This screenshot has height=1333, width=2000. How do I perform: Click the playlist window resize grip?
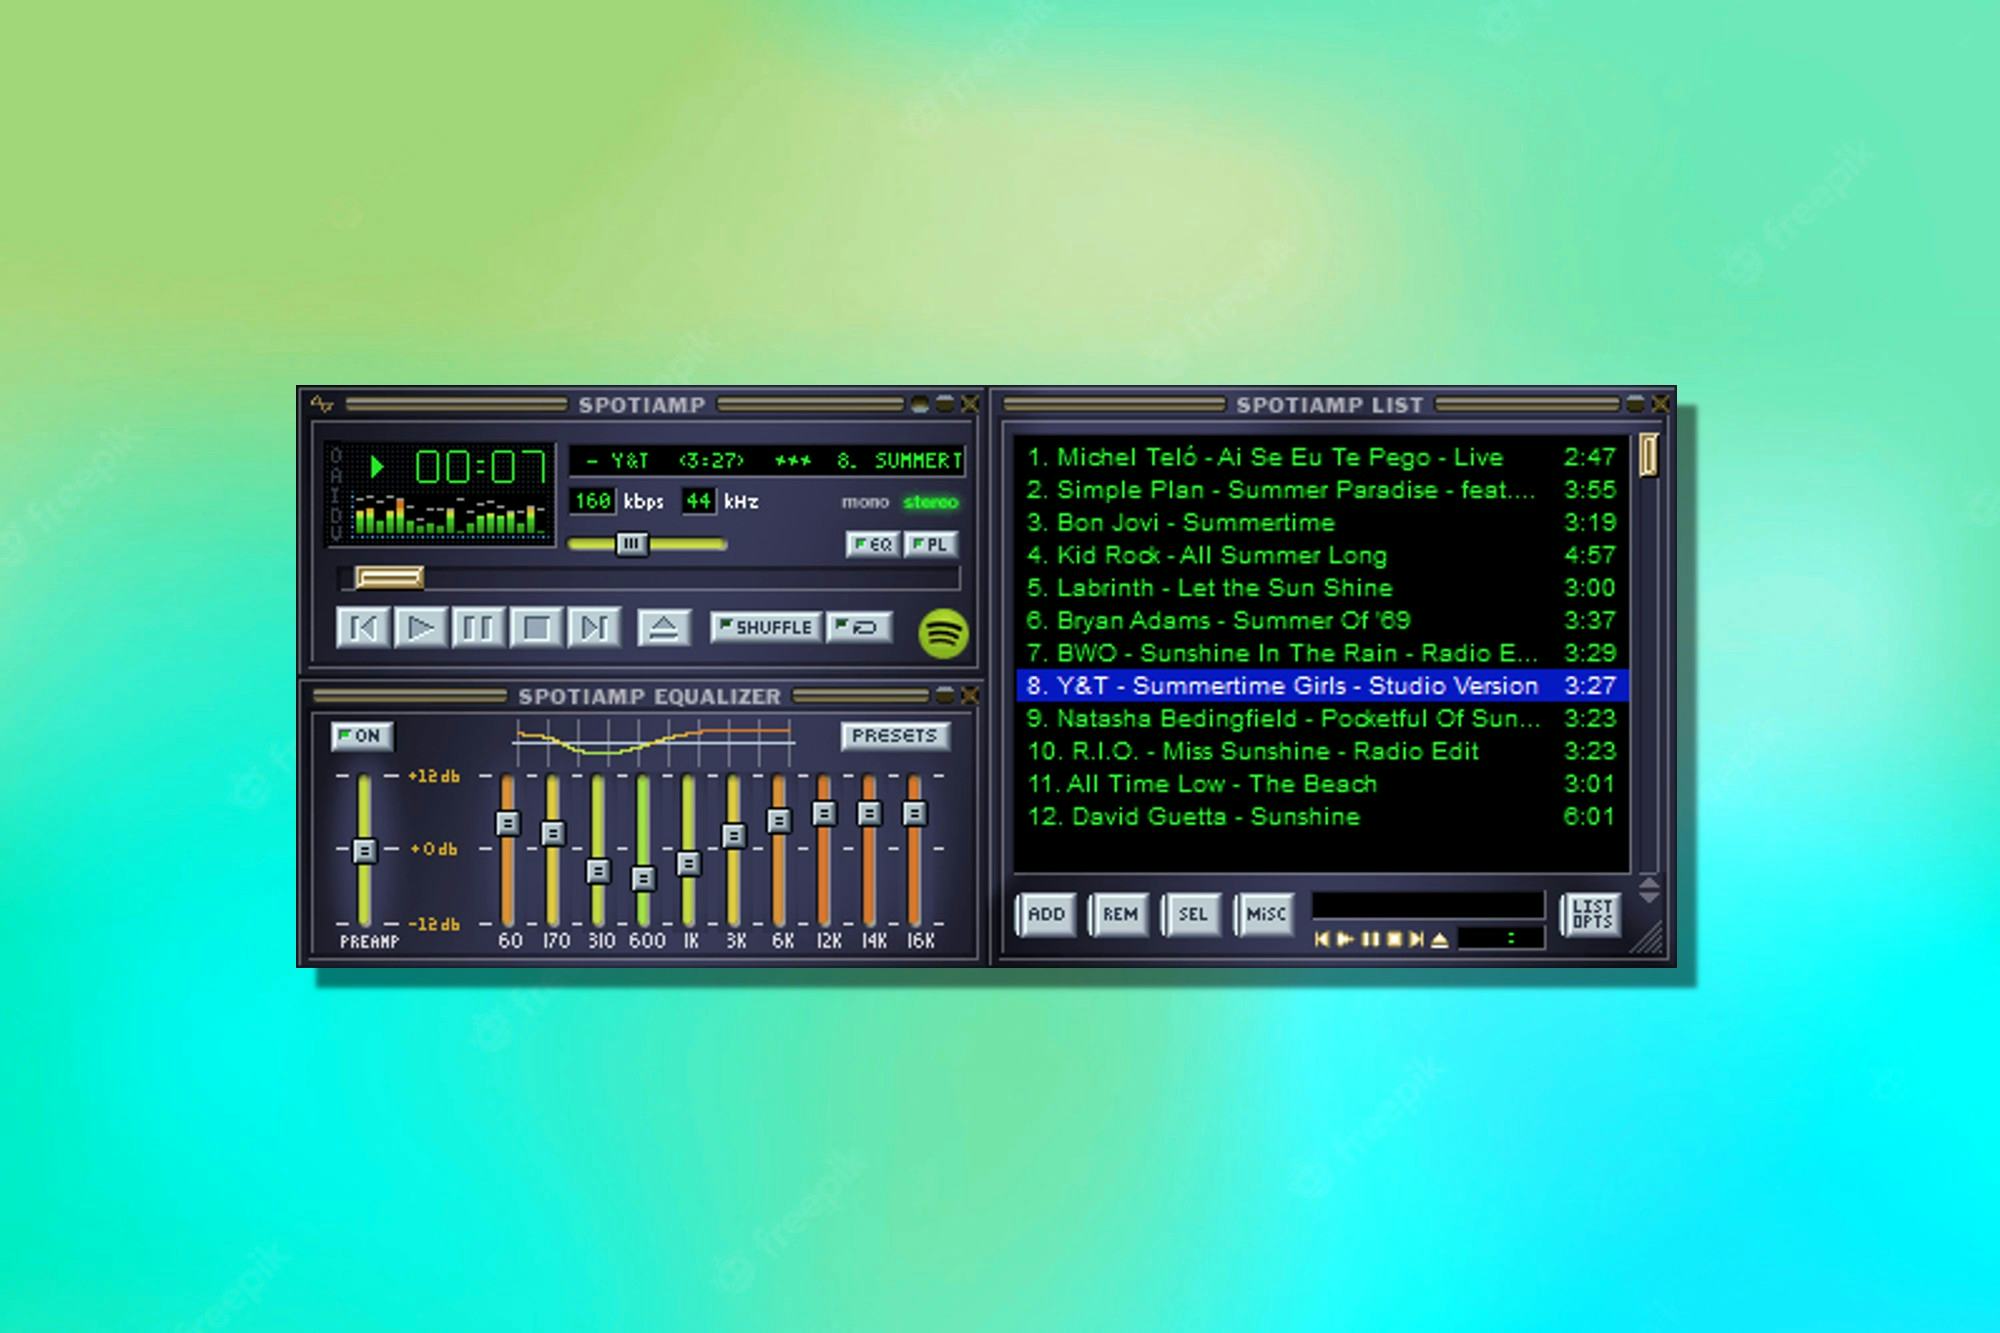(x=1649, y=939)
